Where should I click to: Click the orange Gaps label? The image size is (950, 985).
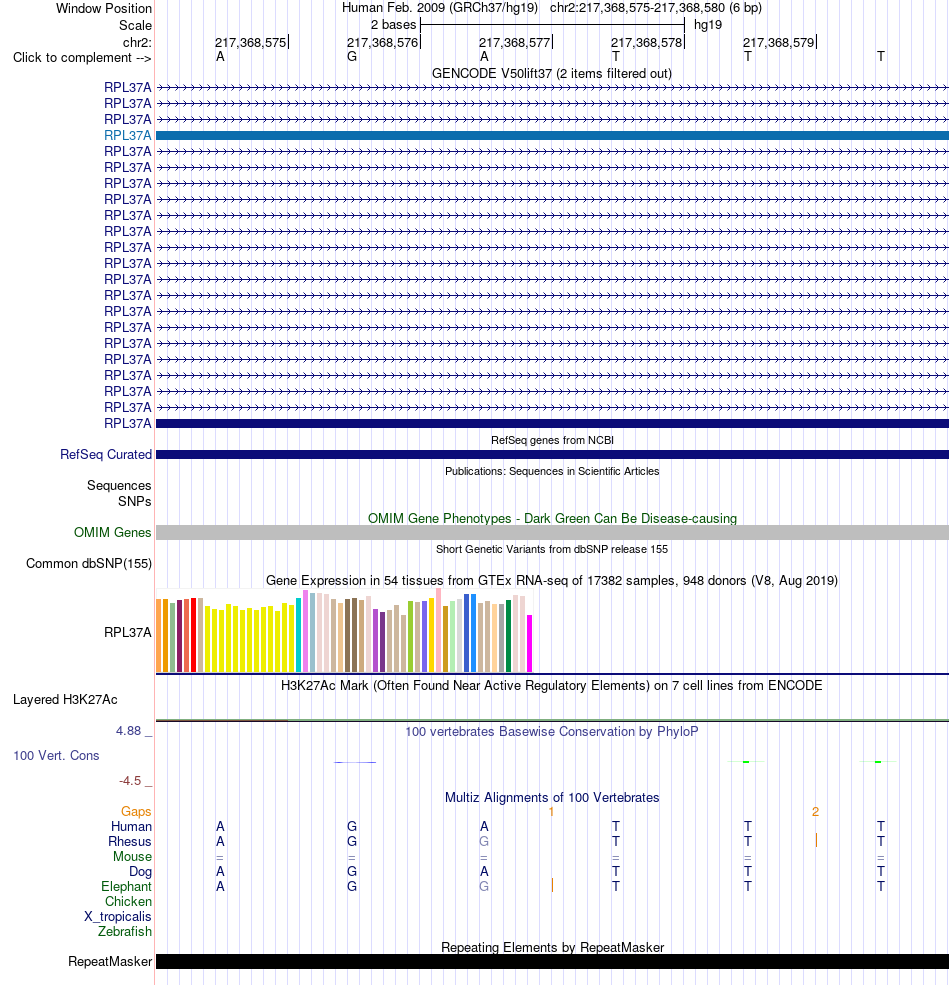point(136,811)
